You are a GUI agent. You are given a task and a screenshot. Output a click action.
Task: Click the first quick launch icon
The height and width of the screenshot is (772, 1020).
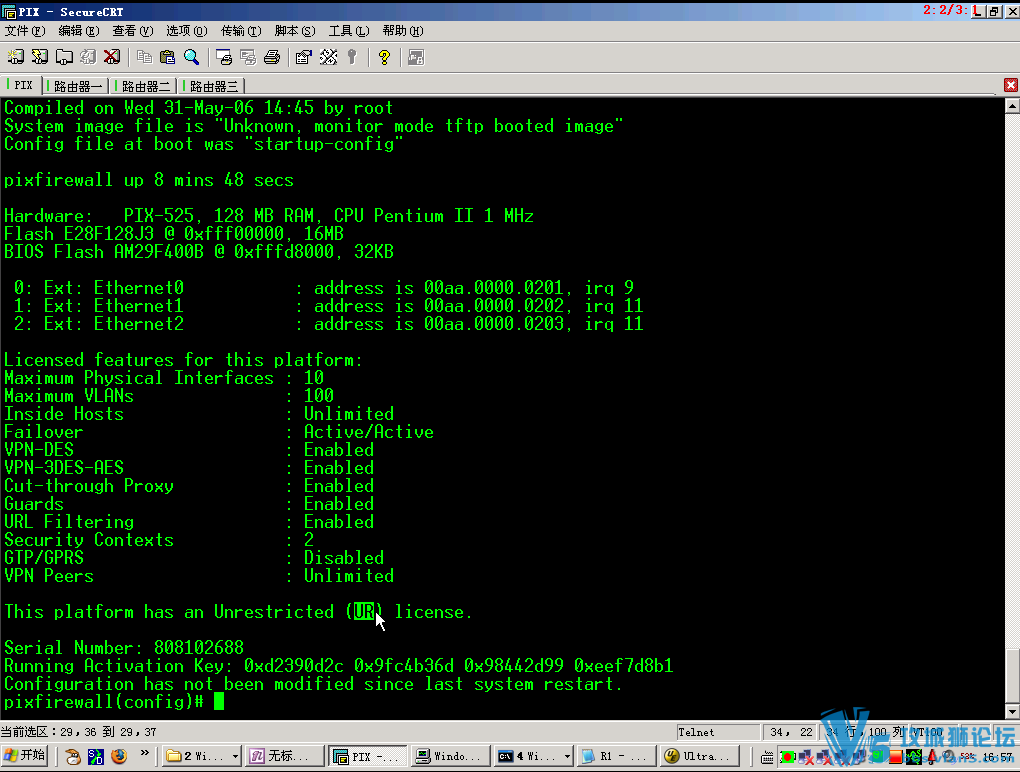[x=73, y=756]
